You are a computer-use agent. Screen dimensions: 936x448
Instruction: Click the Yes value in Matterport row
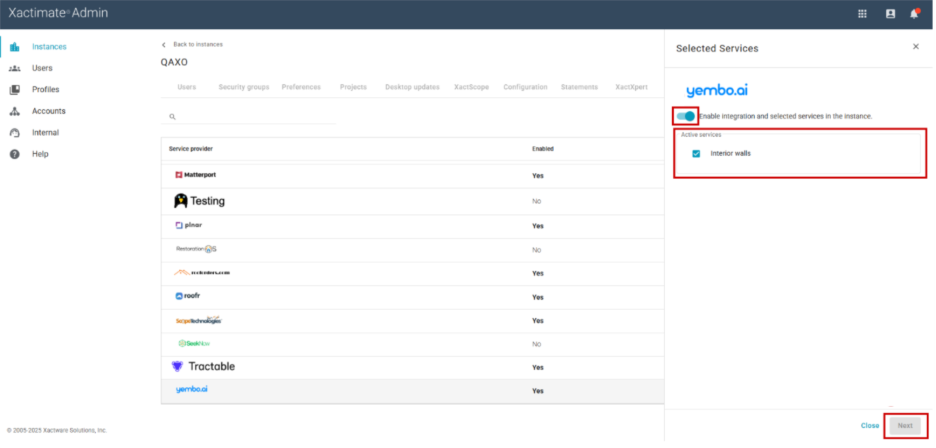(538, 176)
